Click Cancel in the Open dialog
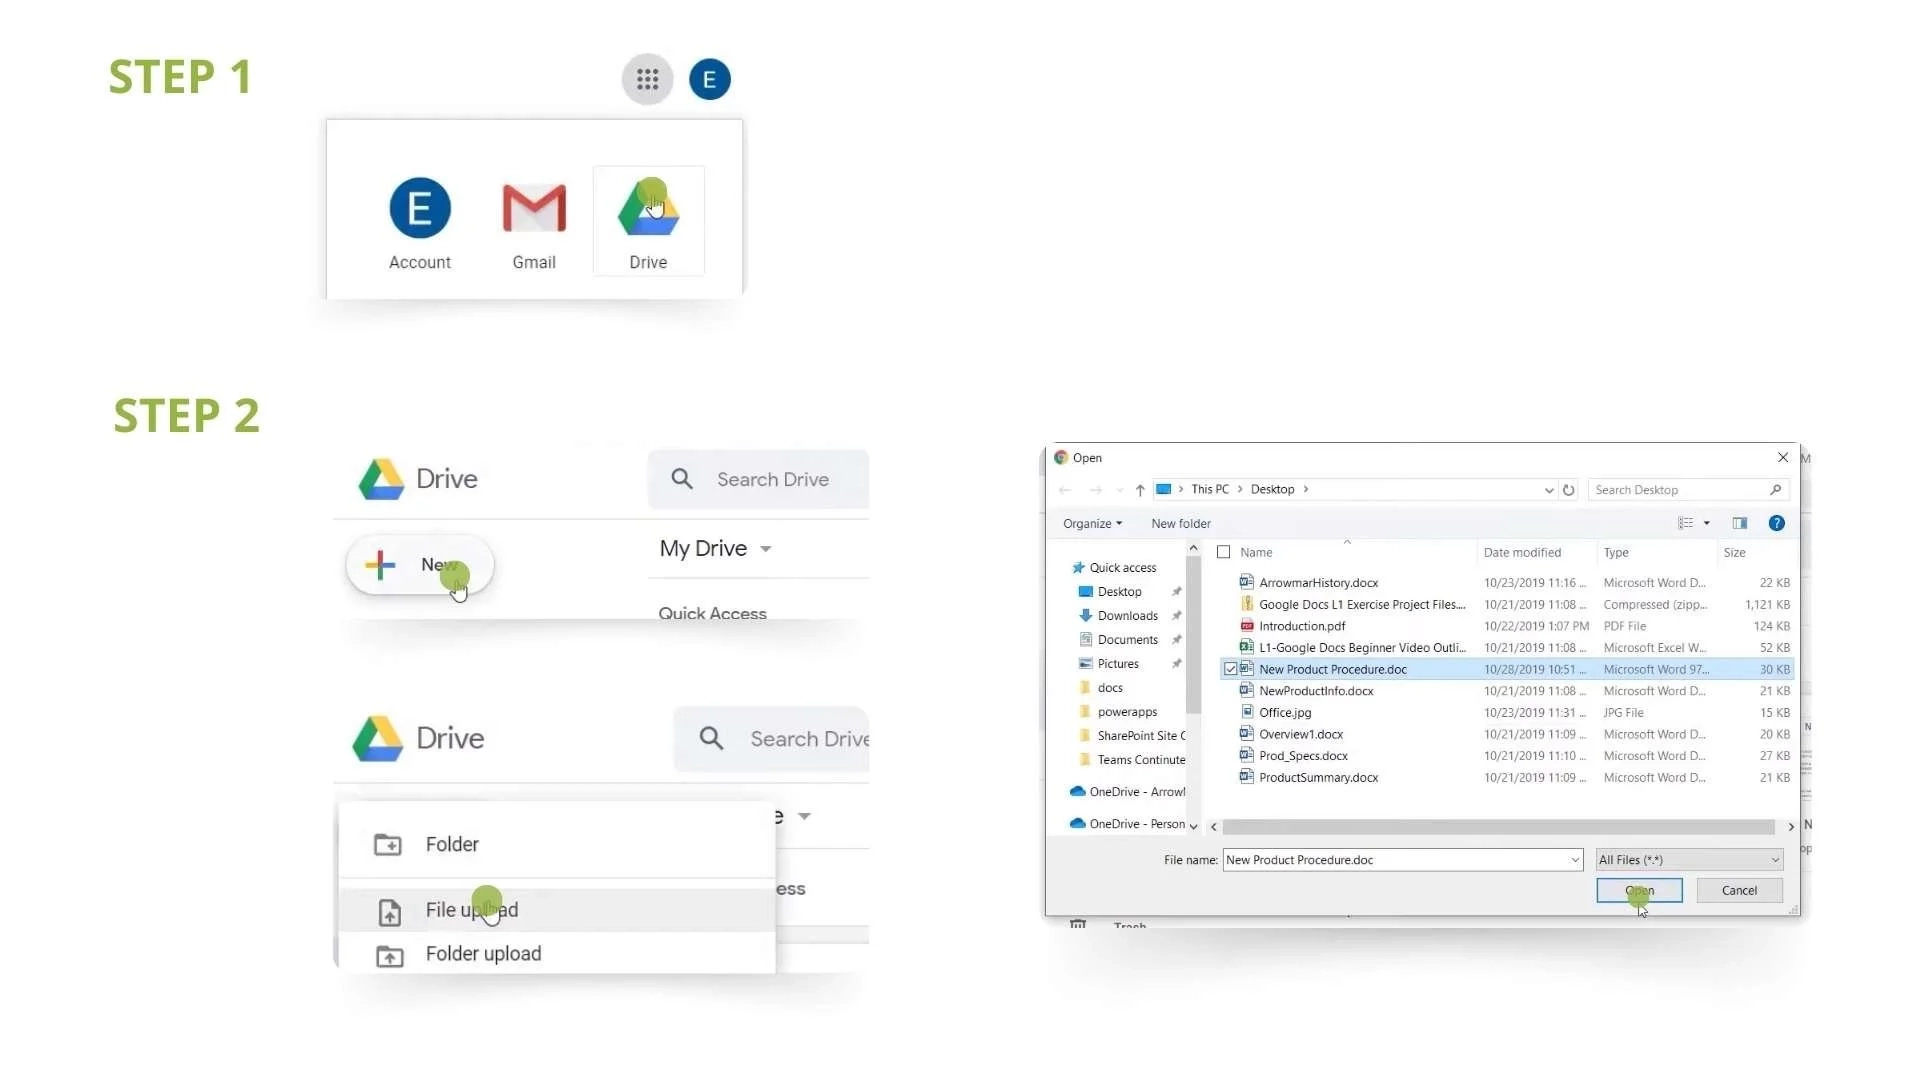 tap(1739, 890)
